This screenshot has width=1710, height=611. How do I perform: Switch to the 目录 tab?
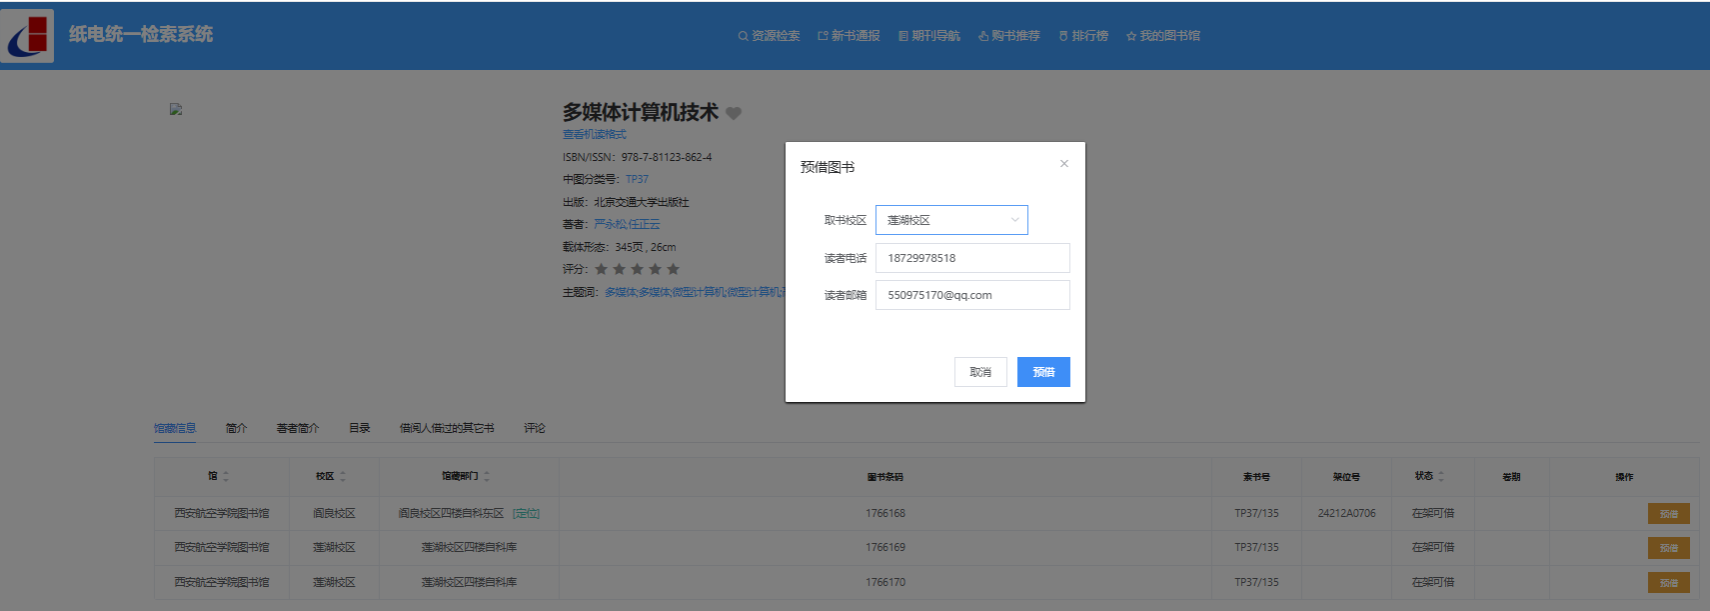coord(359,428)
